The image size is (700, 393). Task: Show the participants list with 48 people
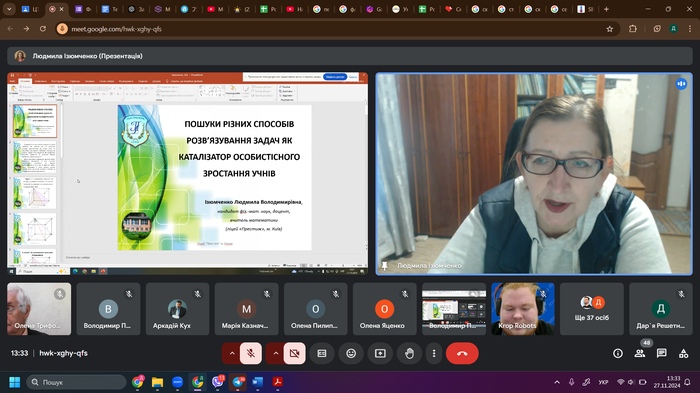tap(640, 353)
